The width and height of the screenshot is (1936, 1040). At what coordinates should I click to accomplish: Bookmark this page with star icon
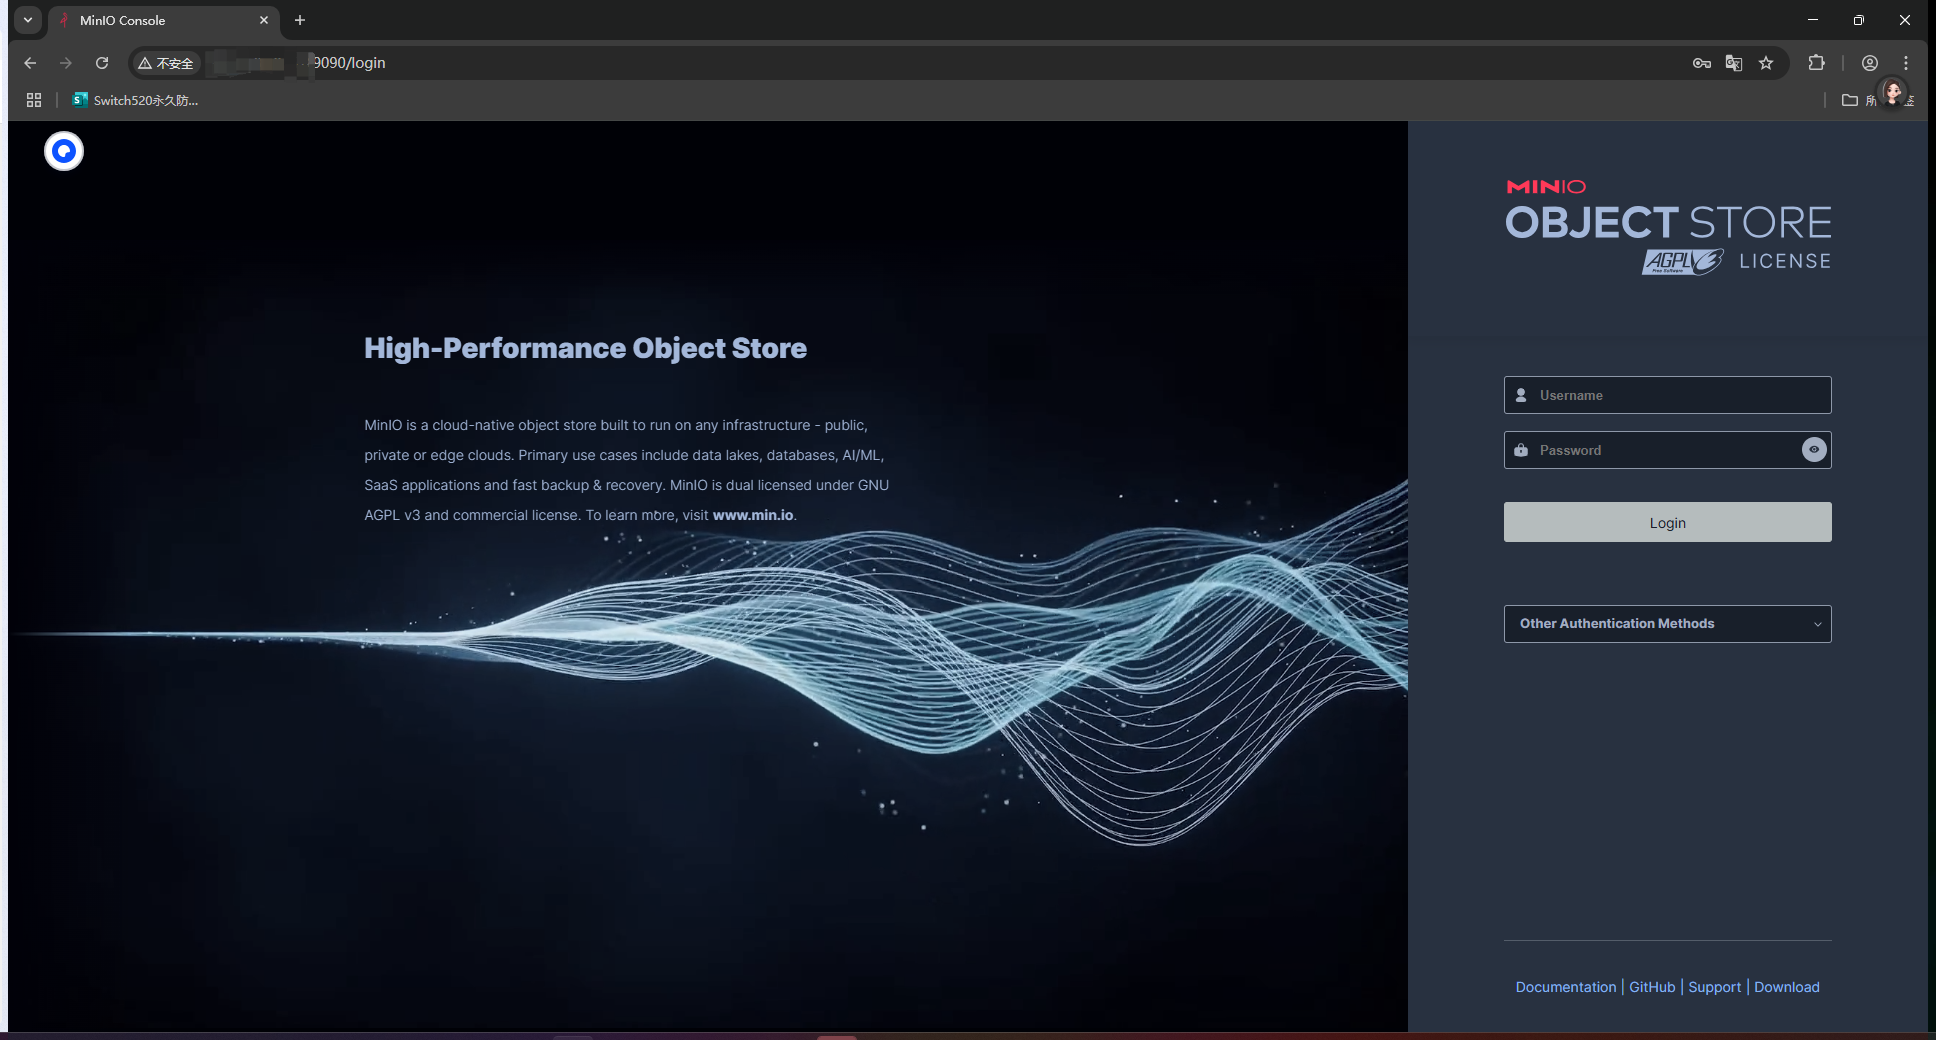1766,63
